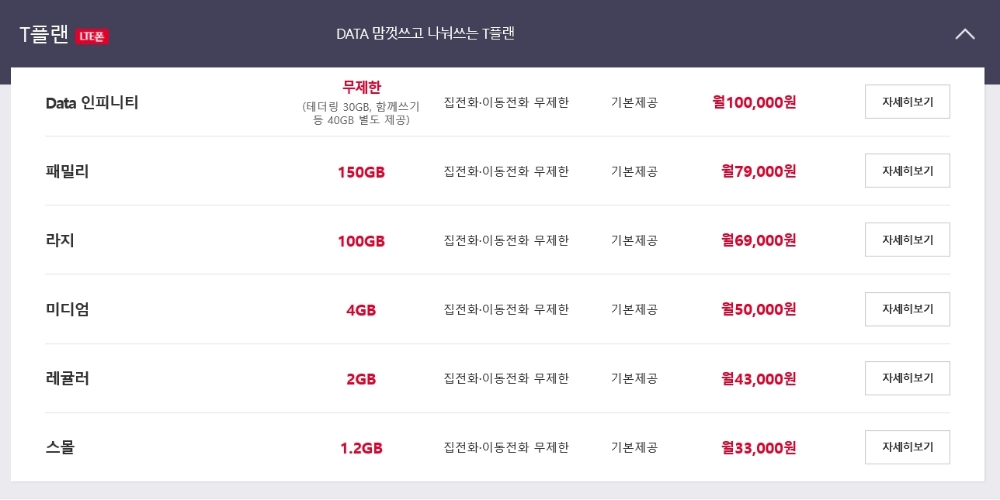Show details for the 레귤러 plan
Image resolution: width=1000 pixels, height=500 pixels.
point(908,378)
